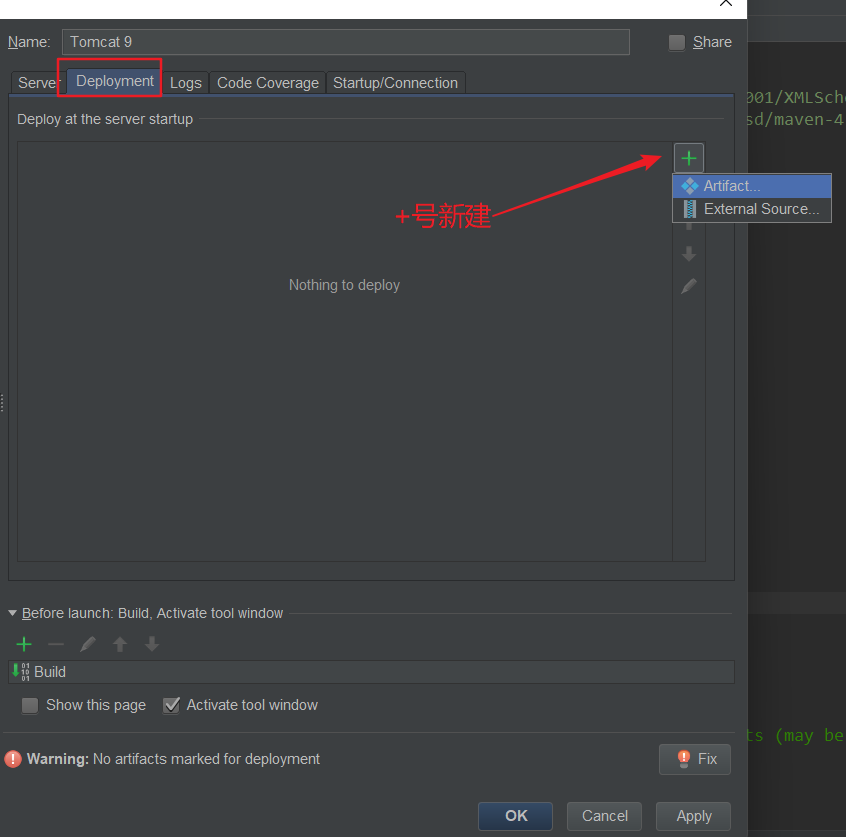Click the Apply button
Image resolution: width=846 pixels, height=837 pixels.
[693, 816]
